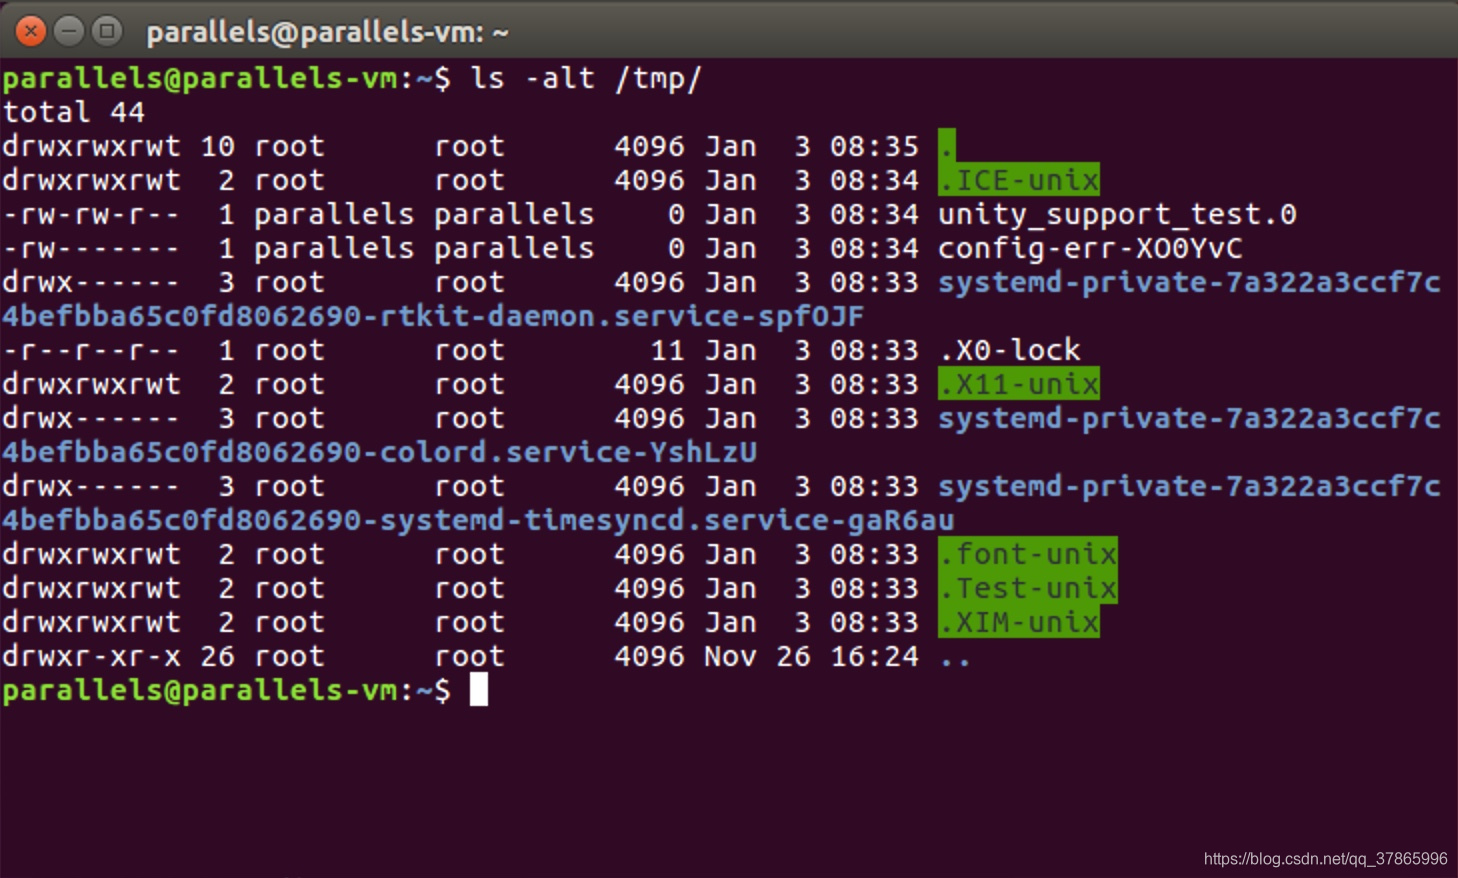Image resolution: width=1458 pixels, height=878 pixels.
Task: Click the .X0-lock file name
Action: pyautogui.click(x=1010, y=350)
